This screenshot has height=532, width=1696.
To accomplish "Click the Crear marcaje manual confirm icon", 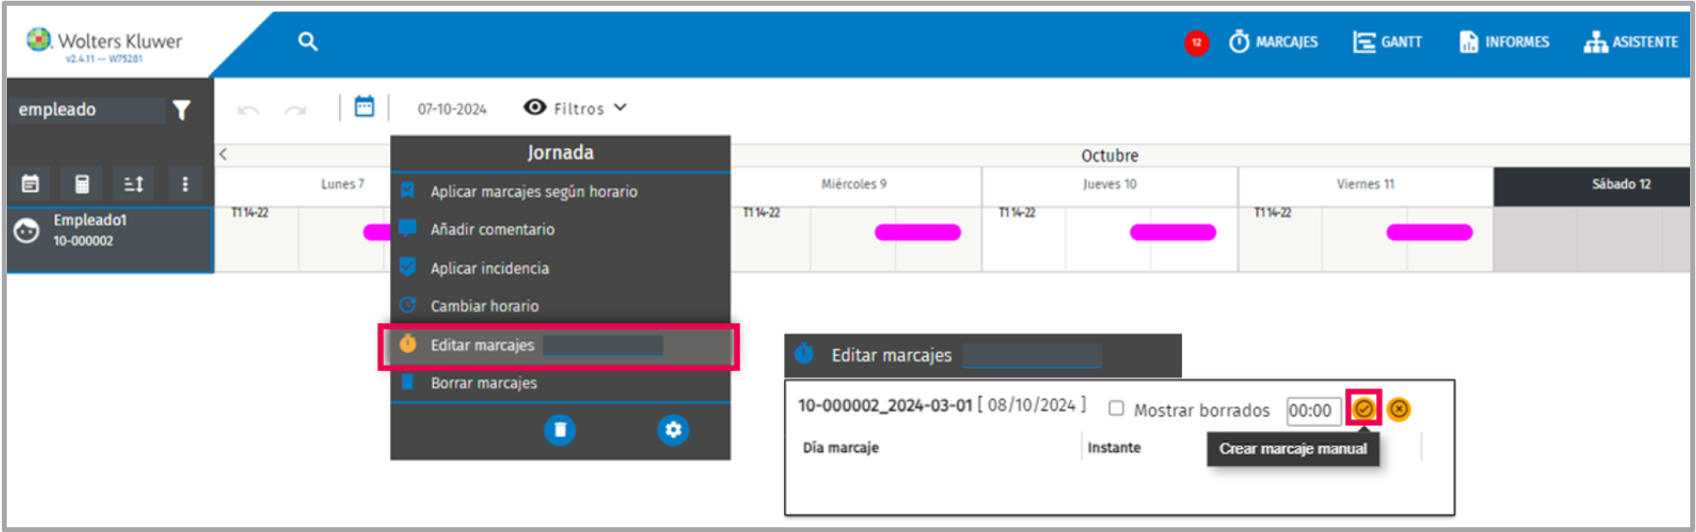I will click(x=1364, y=409).
